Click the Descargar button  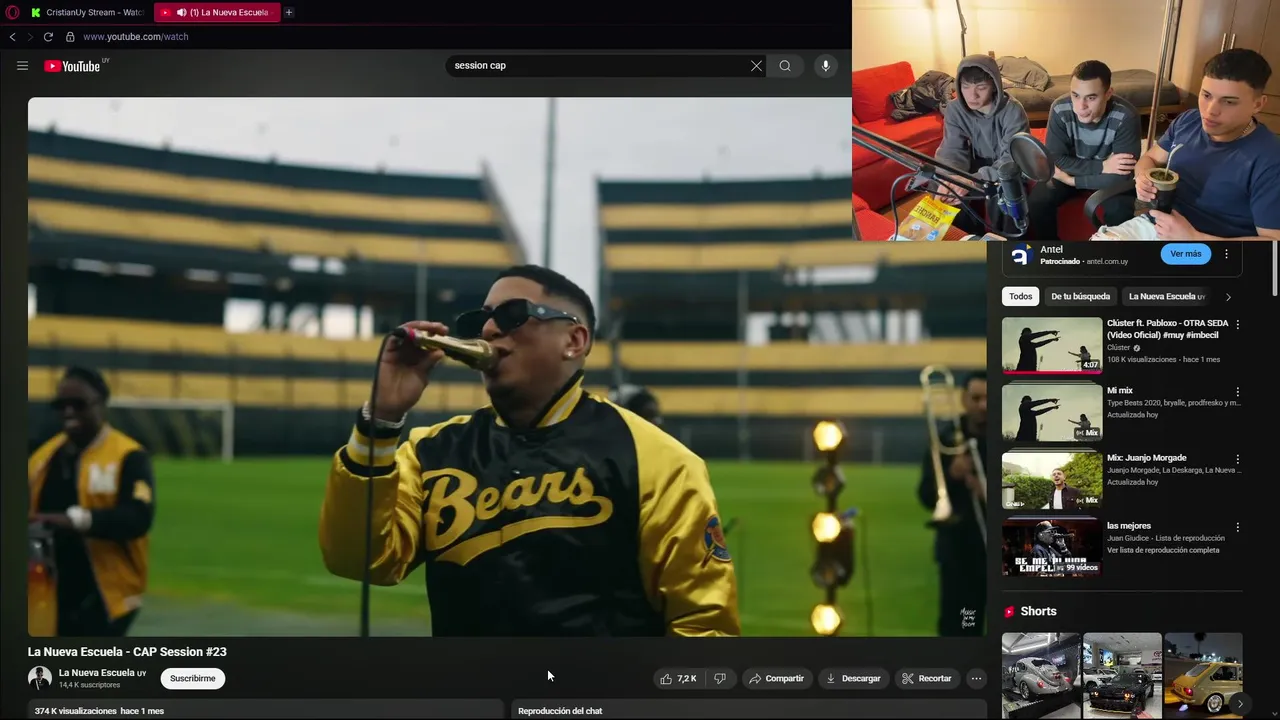853,678
